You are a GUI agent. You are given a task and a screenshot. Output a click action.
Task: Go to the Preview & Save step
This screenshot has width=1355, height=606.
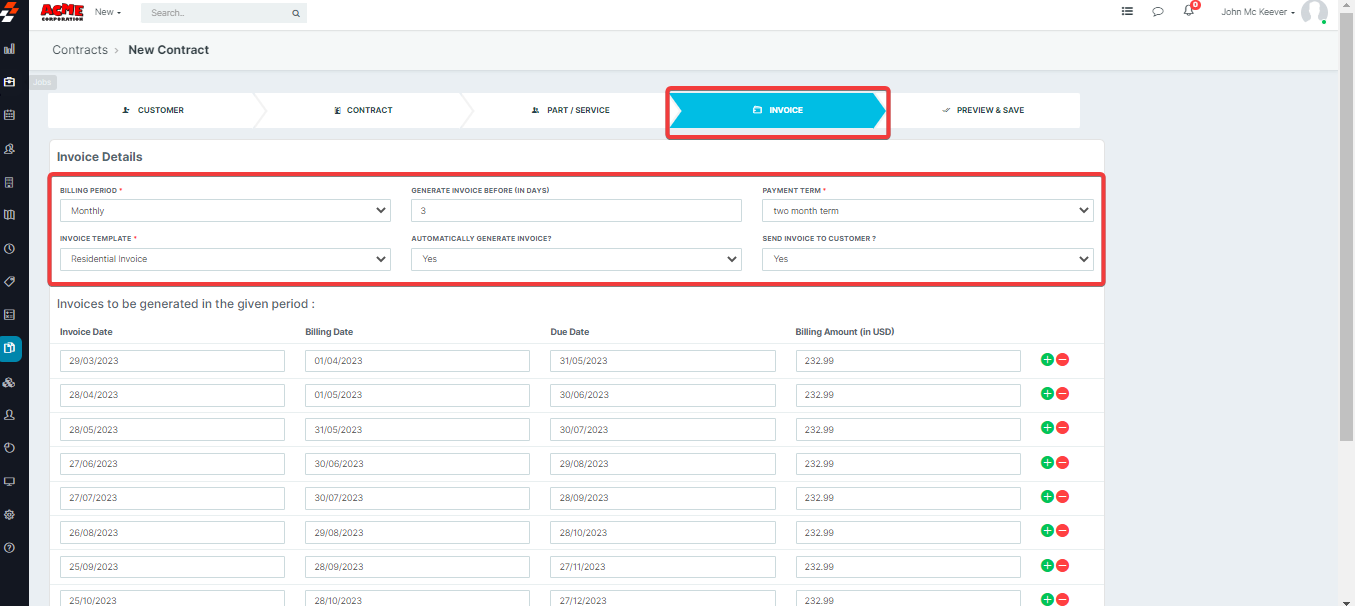(983, 110)
